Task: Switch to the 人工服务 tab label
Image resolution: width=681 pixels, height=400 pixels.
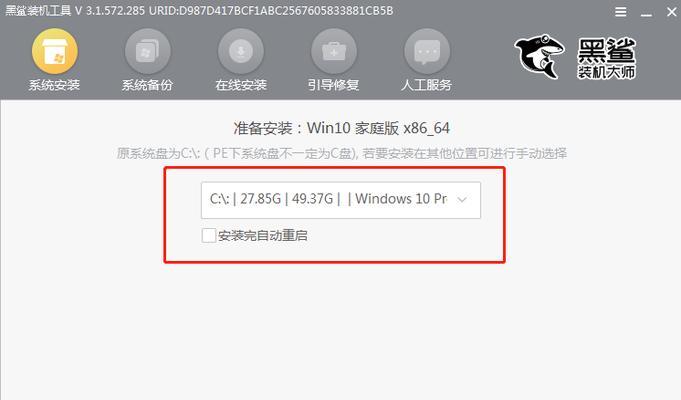Action: 426,85
